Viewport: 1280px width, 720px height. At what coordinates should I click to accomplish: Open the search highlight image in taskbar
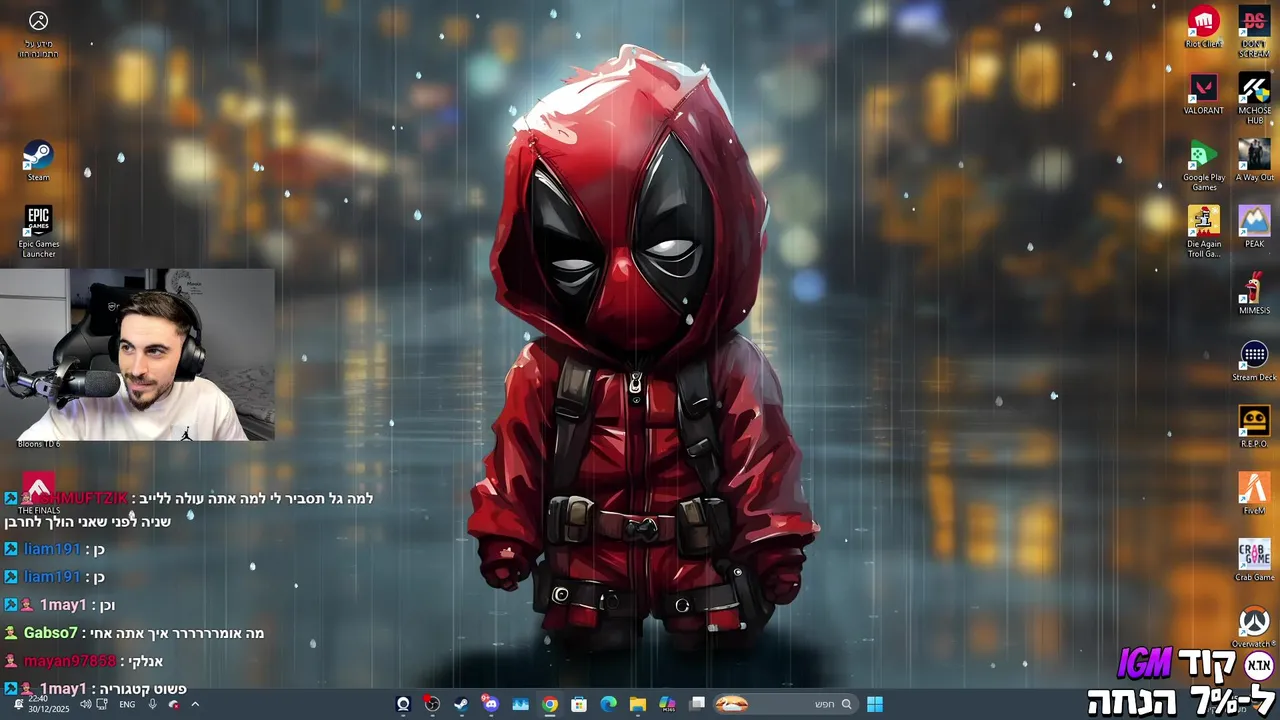point(732,704)
